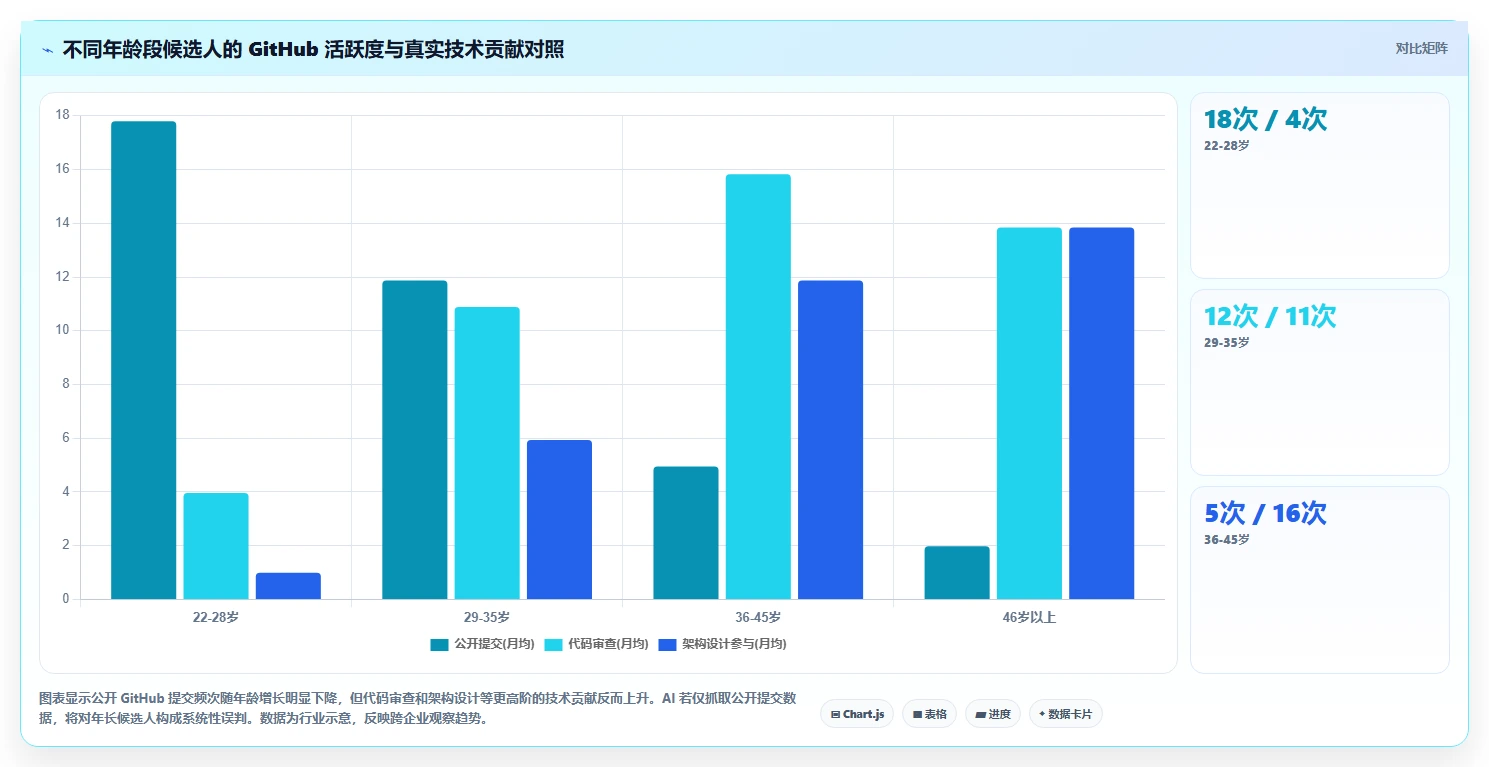Click the 数据卡片 chip
The width and height of the screenshot is (1489, 767).
[x=1065, y=714]
